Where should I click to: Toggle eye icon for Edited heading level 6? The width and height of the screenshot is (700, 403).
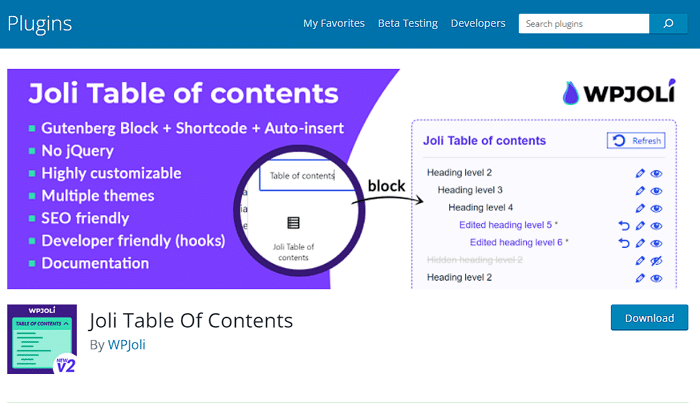(x=656, y=243)
